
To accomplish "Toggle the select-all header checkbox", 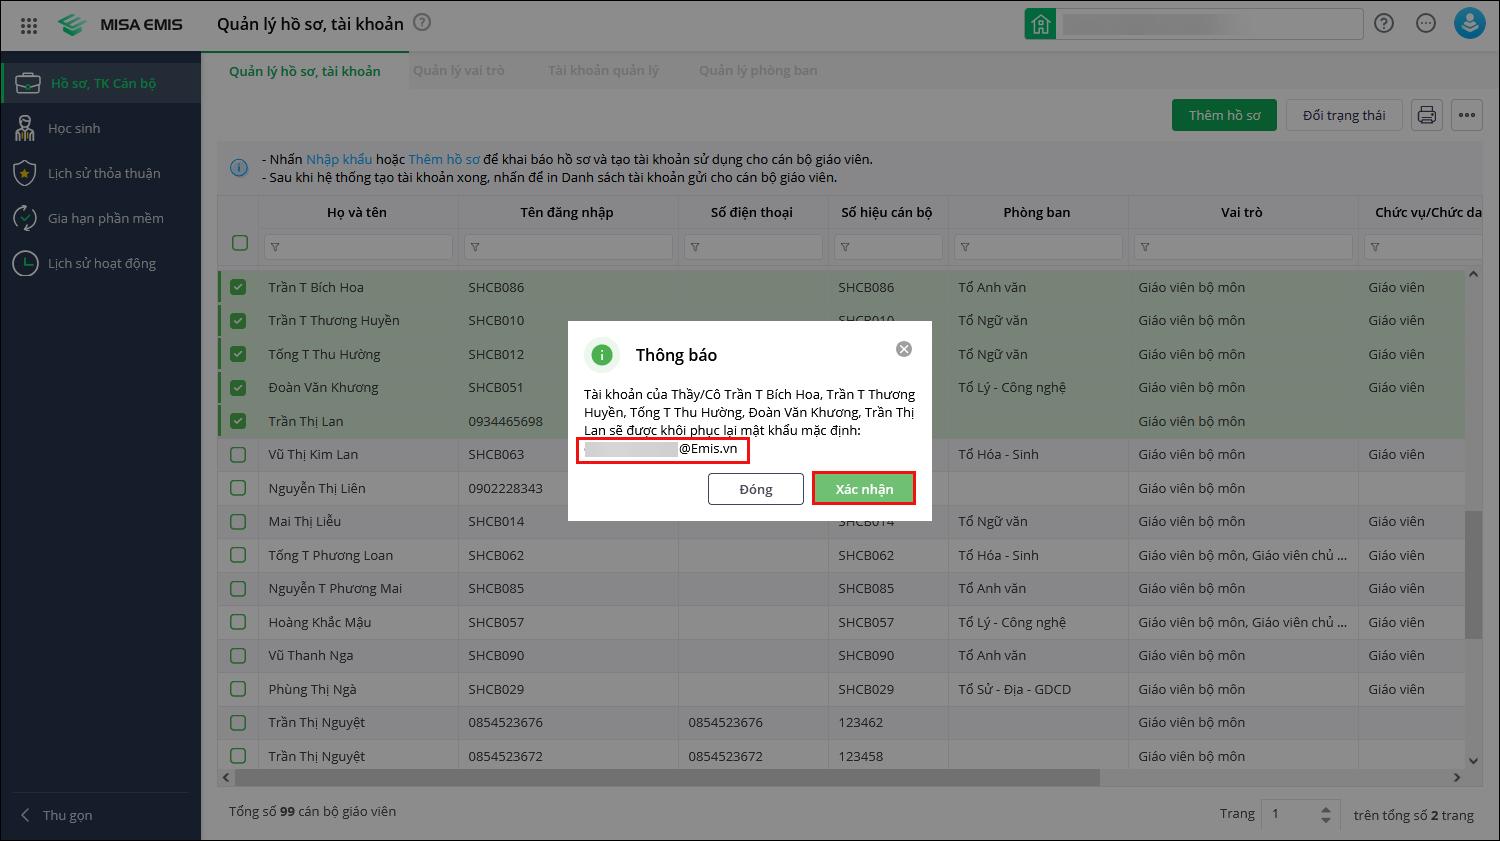I will point(240,242).
